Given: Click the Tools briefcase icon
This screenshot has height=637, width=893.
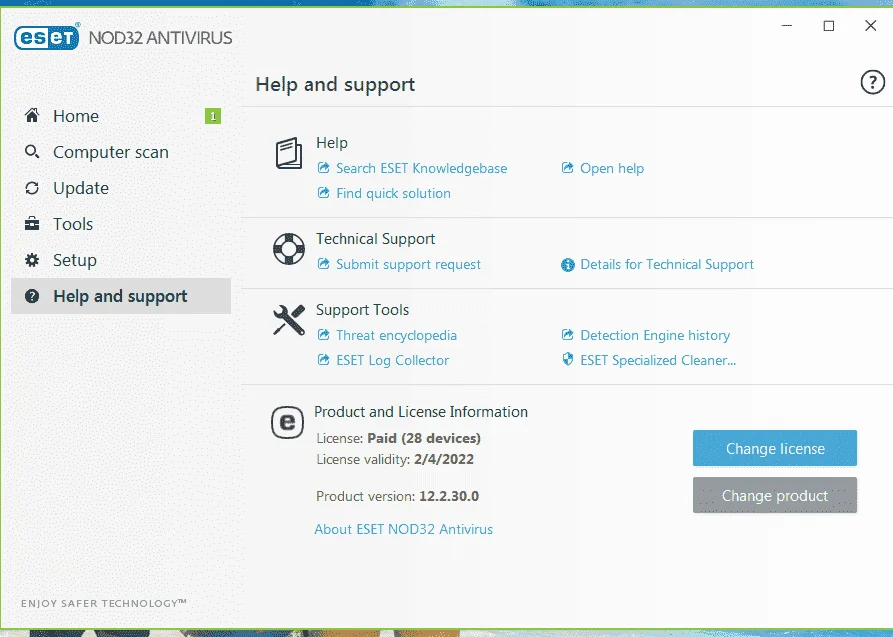Looking at the screenshot, I should (x=32, y=224).
